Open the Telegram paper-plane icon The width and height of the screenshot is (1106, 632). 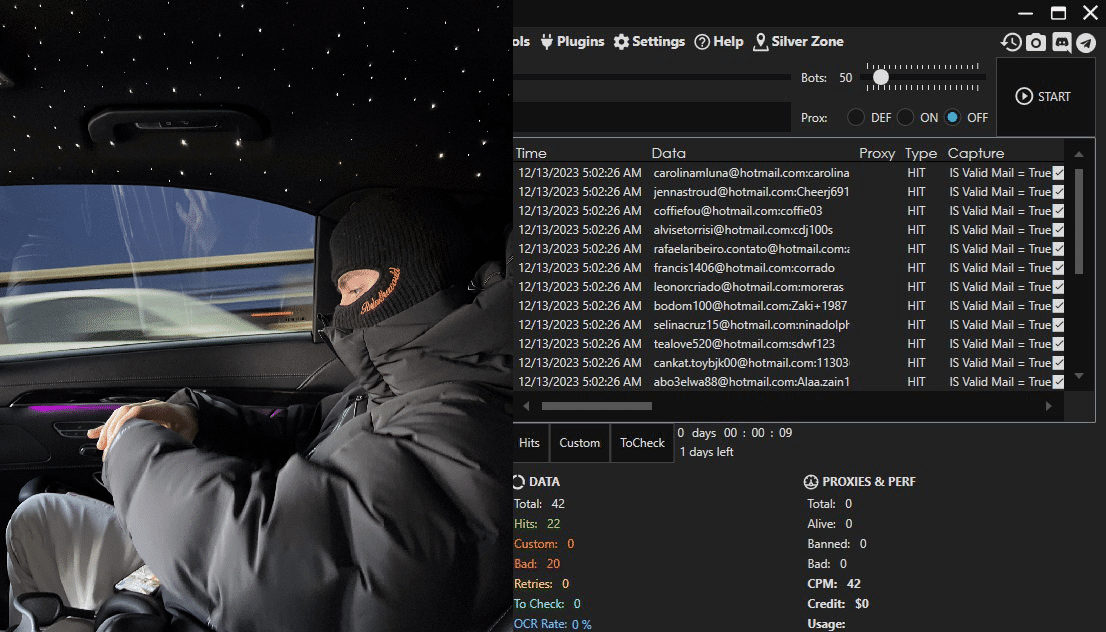click(x=1086, y=42)
